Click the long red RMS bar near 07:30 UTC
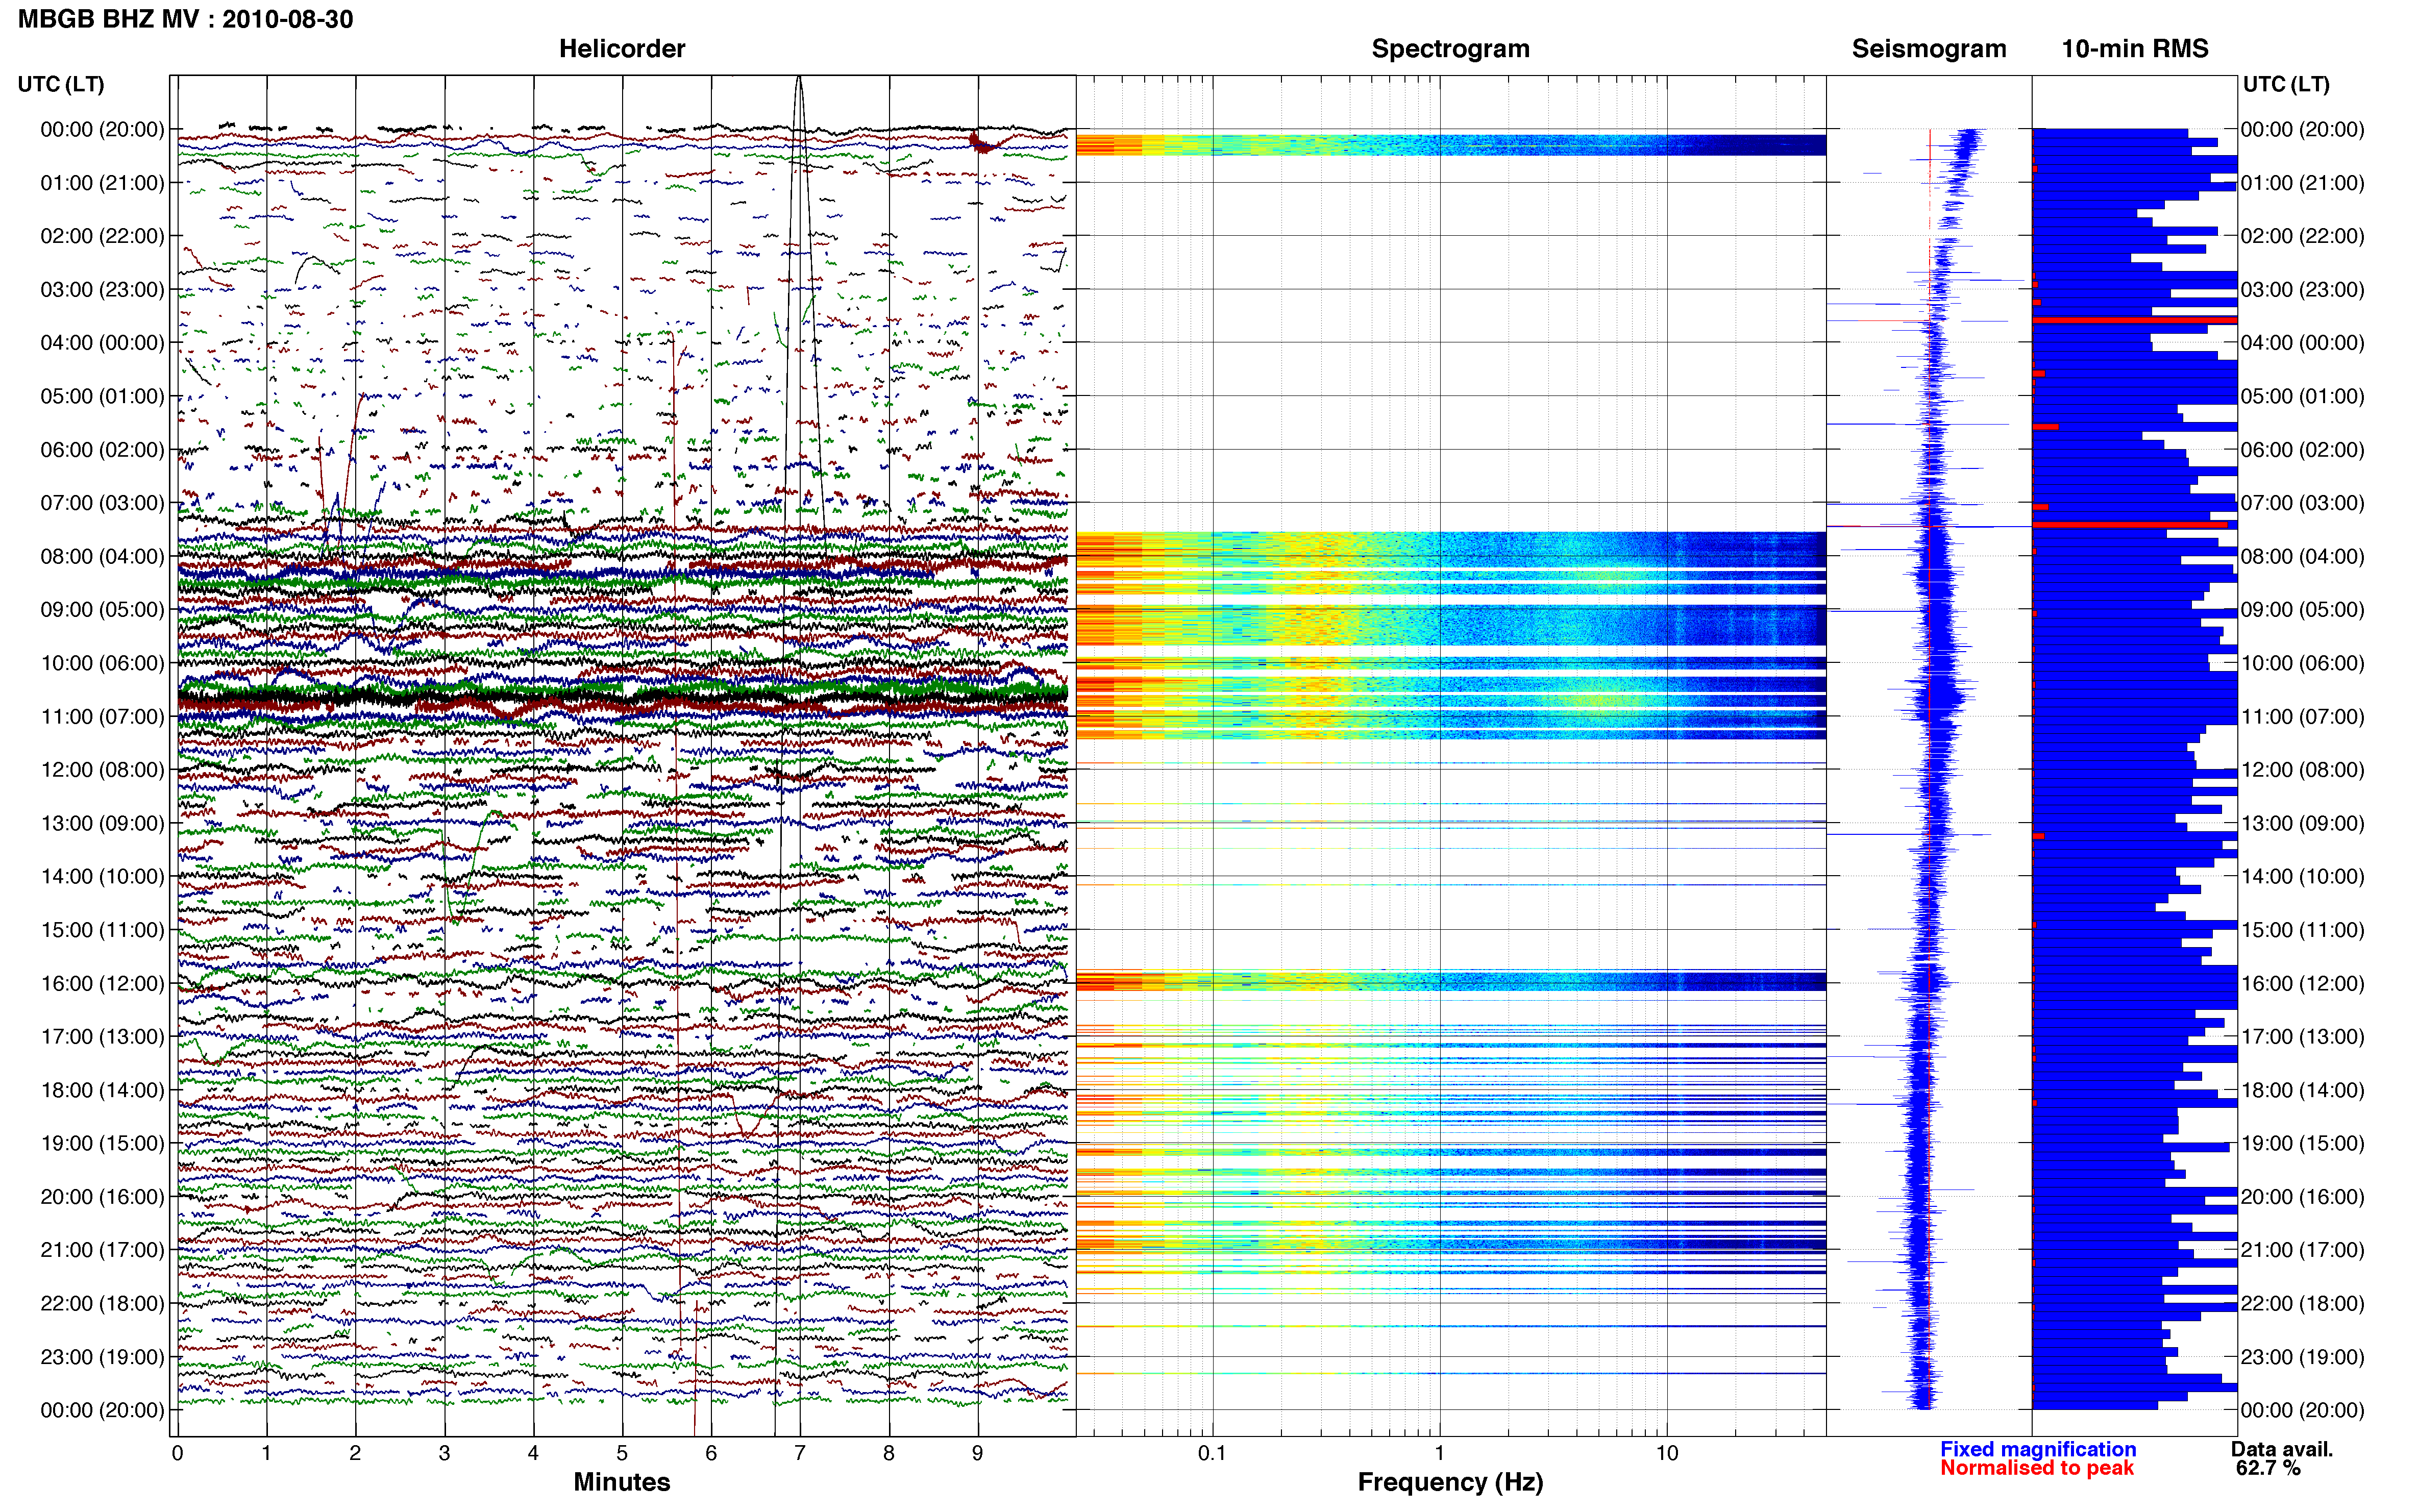This screenshot has height=1512, width=2419. pyautogui.click(x=2131, y=524)
